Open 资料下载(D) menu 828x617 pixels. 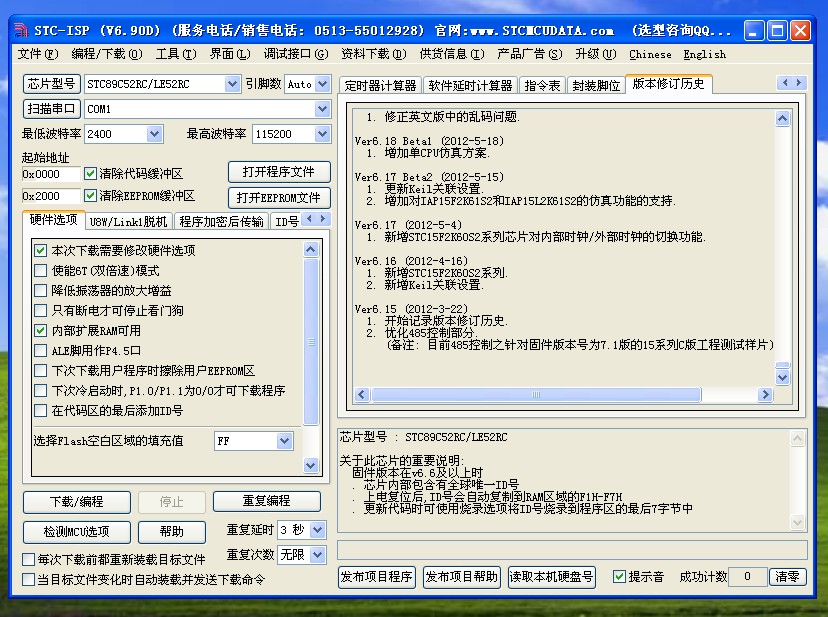coord(374,54)
